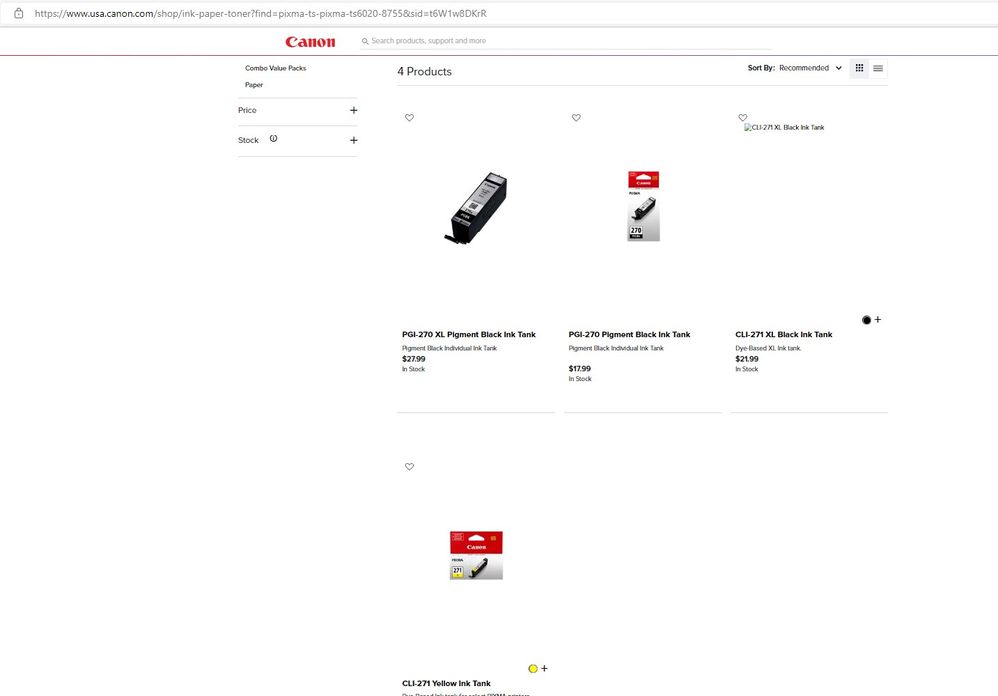This screenshot has height=696, width=998.
Task: Click the search magnifier icon
Action: tap(364, 41)
